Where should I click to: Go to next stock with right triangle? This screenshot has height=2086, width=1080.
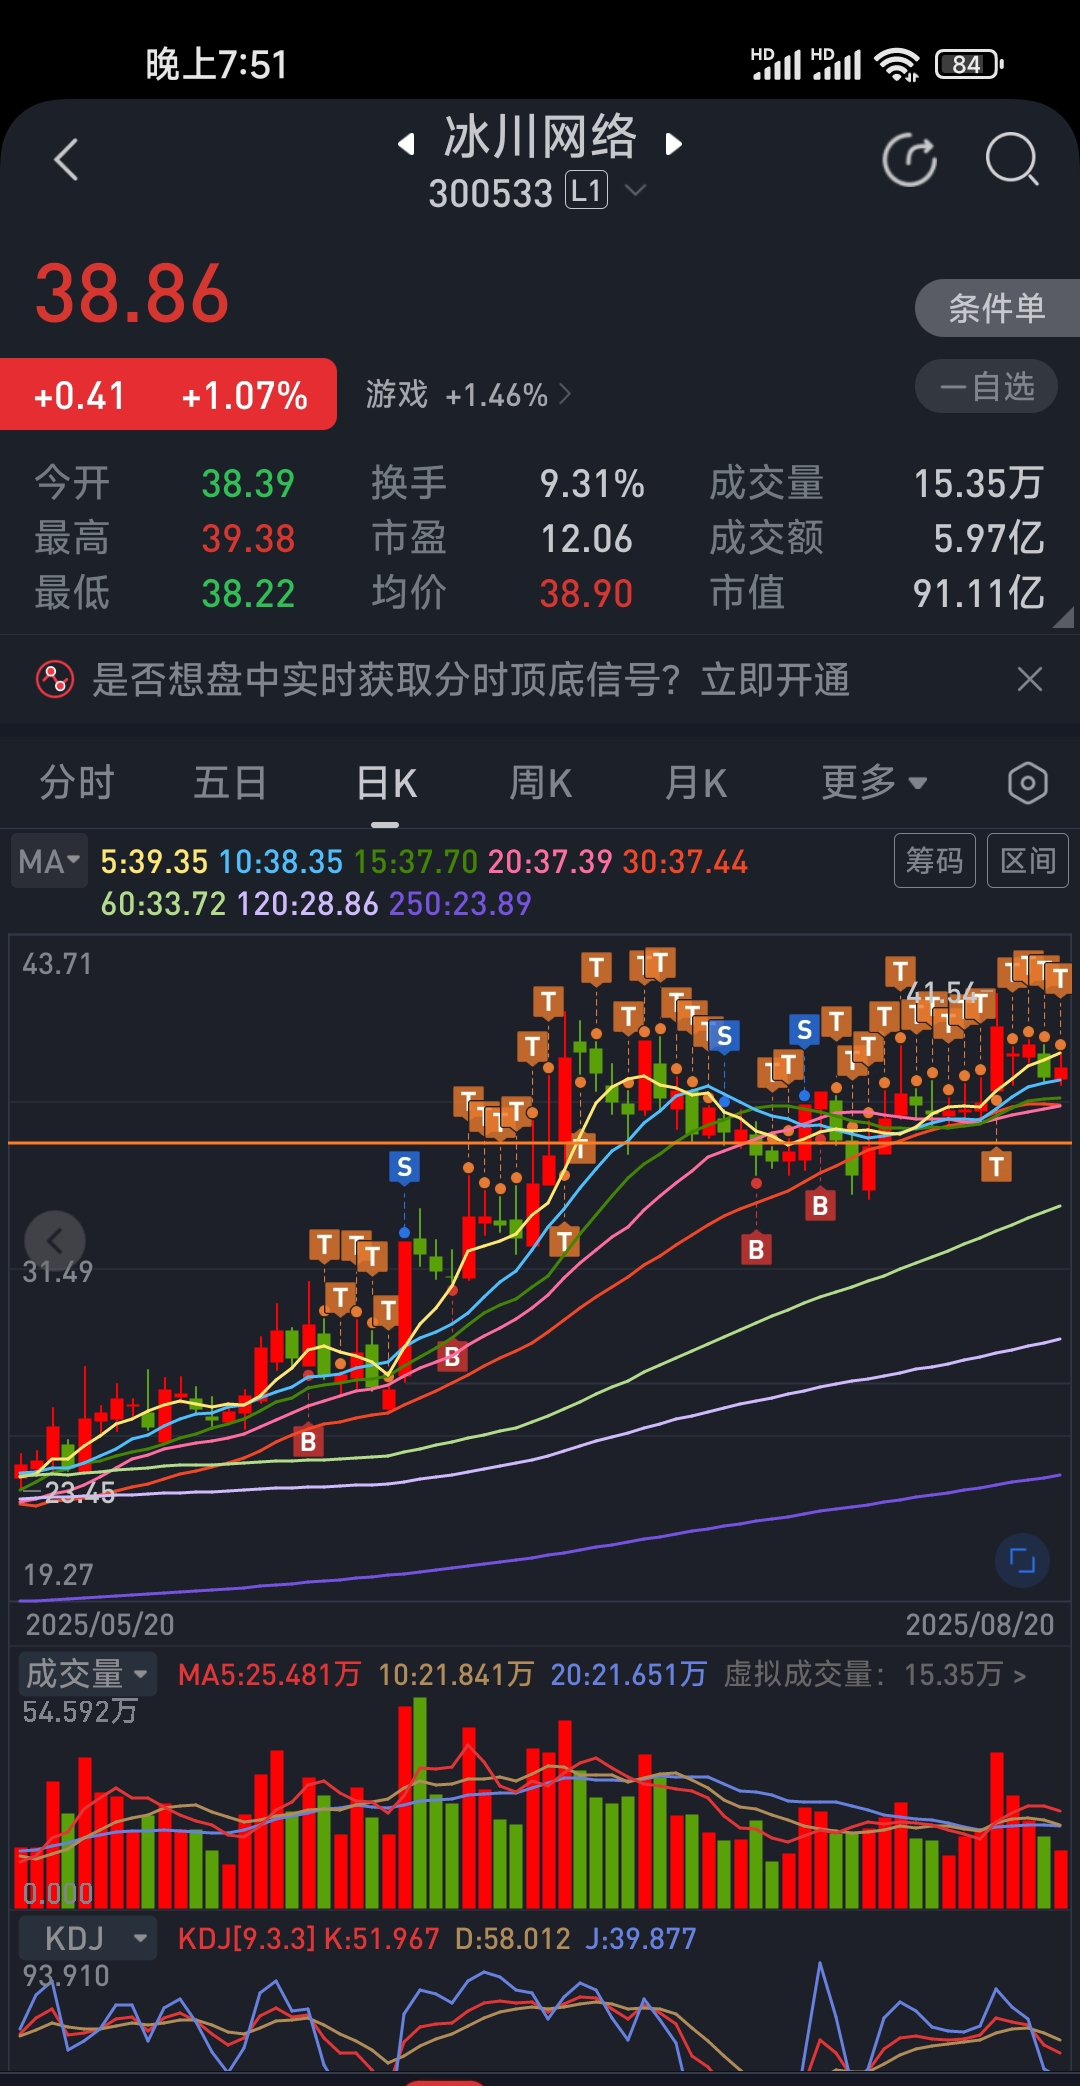click(674, 144)
